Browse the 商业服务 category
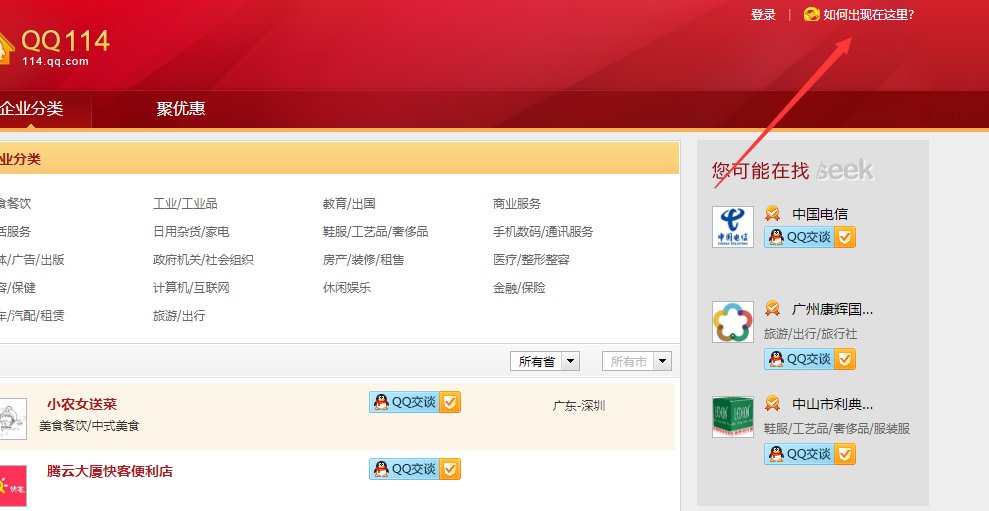Image resolution: width=989 pixels, height=511 pixels. [x=517, y=204]
